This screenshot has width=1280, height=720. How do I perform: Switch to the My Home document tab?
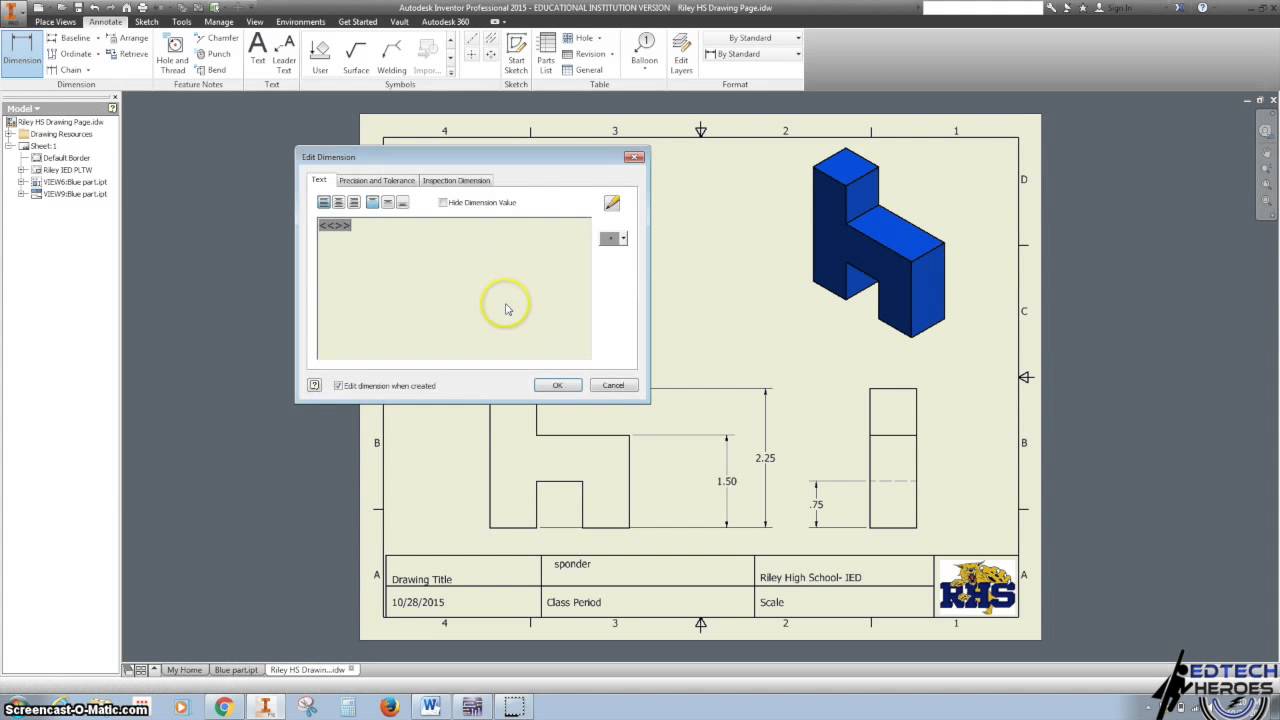coord(184,670)
